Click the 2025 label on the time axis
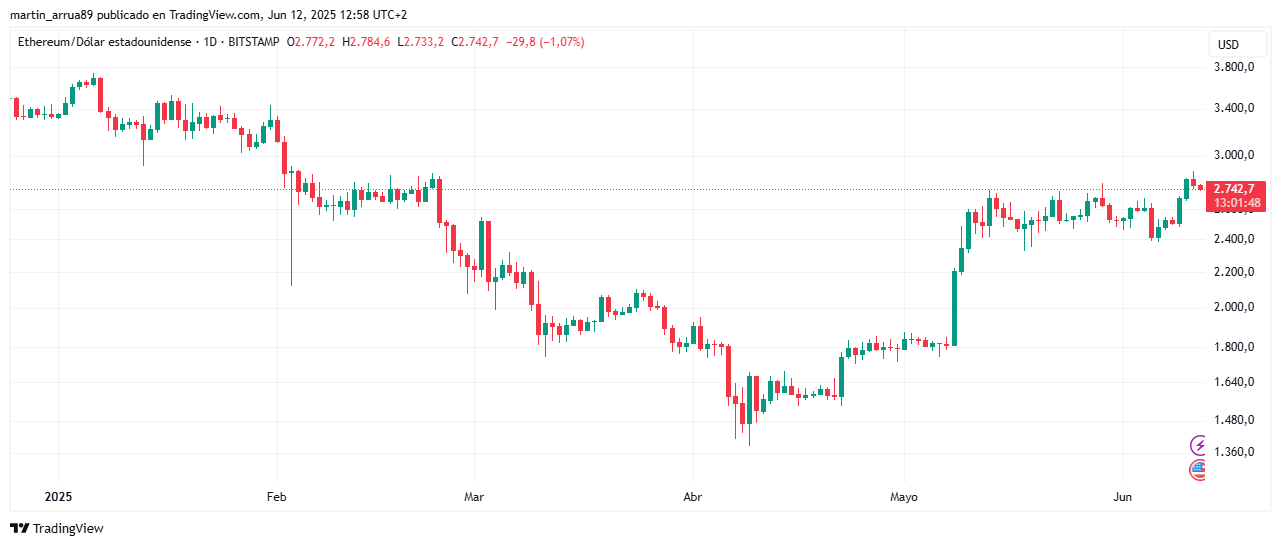 coord(58,496)
